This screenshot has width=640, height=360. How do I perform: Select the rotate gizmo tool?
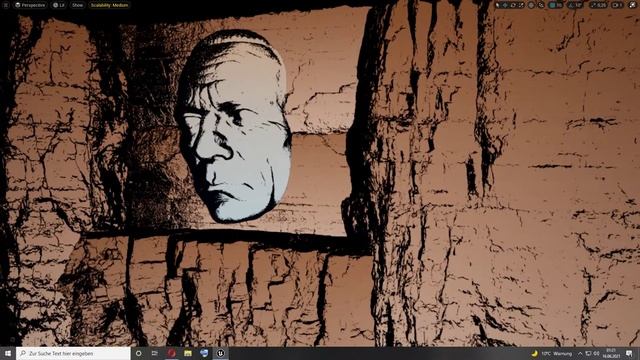click(x=513, y=5)
